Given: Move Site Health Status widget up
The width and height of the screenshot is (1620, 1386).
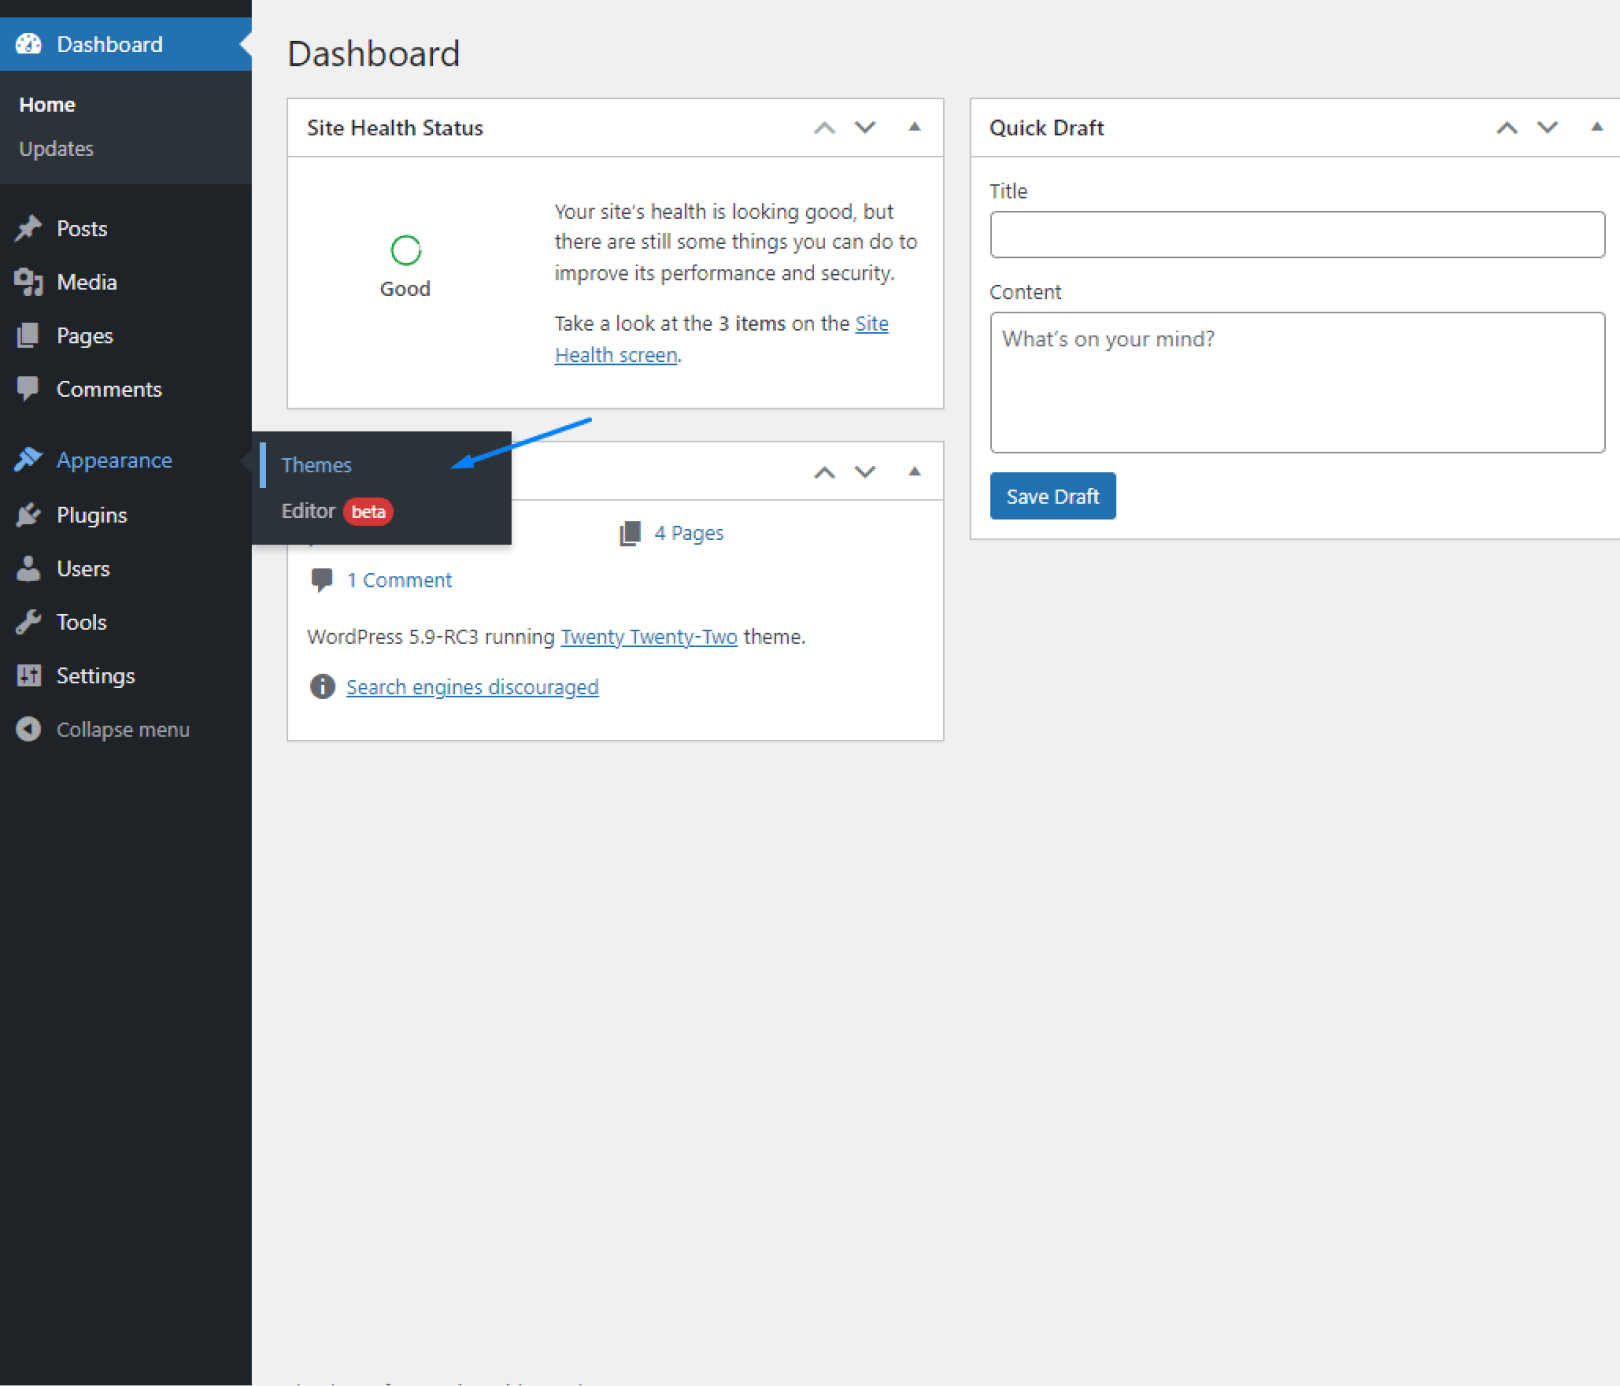Looking at the screenshot, I should pyautogui.click(x=824, y=128).
